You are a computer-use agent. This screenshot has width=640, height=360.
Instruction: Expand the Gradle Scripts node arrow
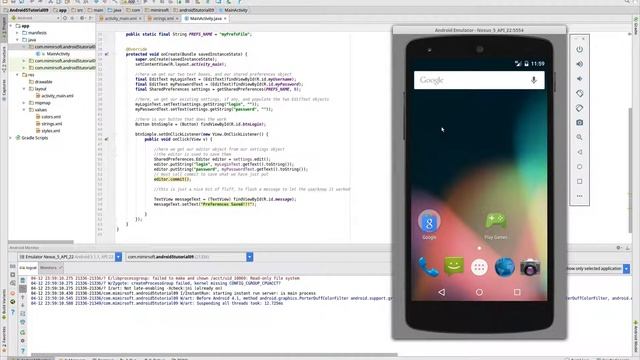tap(11, 138)
